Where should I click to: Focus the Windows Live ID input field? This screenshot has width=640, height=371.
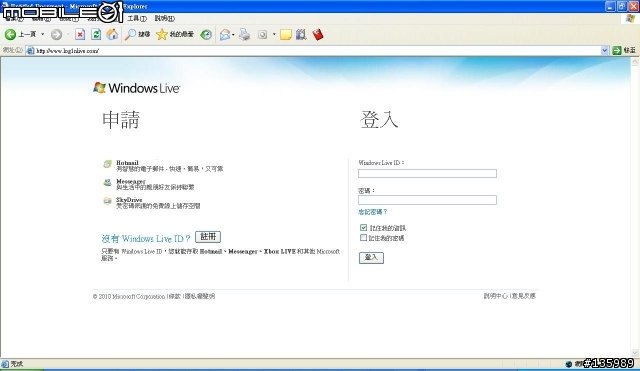427,173
